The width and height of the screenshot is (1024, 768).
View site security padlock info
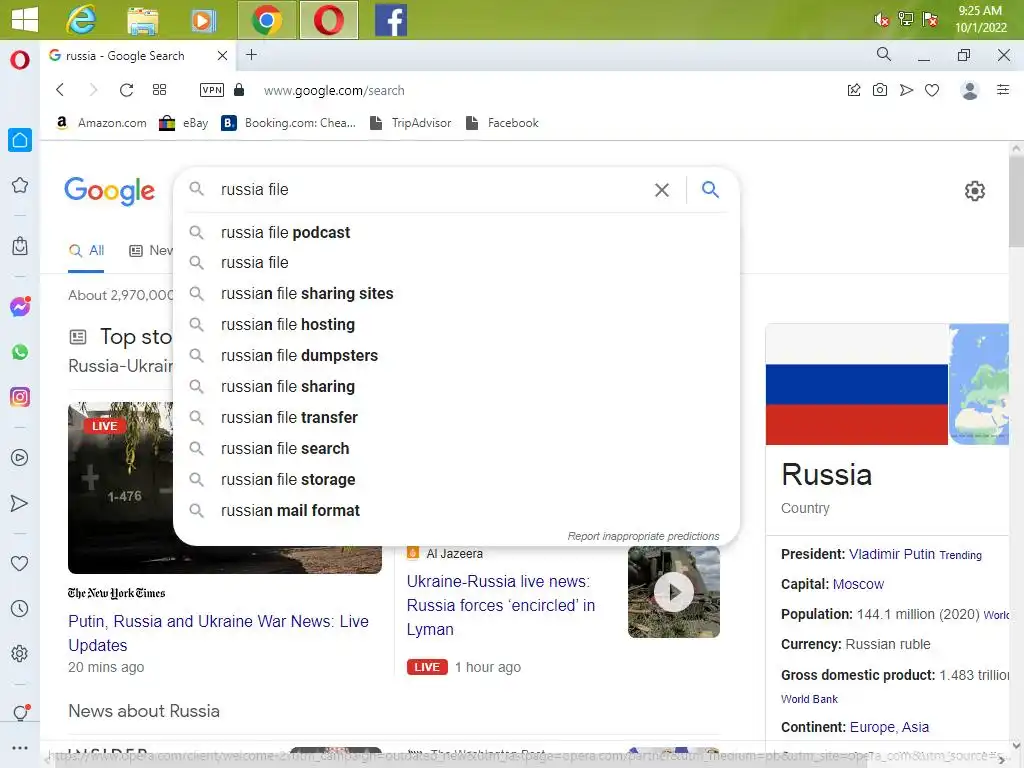click(239, 89)
